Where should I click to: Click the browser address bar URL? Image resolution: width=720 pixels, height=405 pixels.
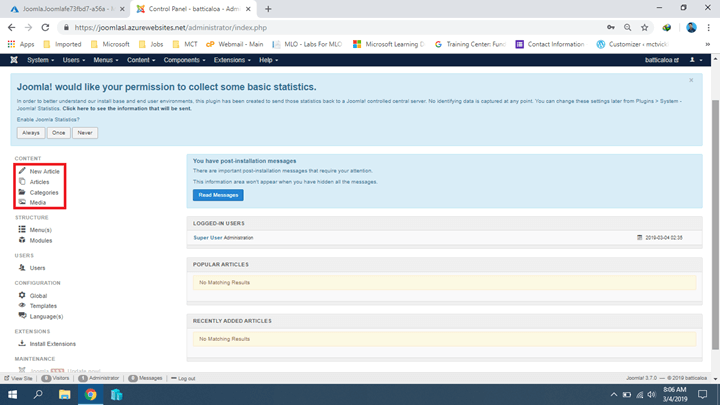(x=170, y=28)
